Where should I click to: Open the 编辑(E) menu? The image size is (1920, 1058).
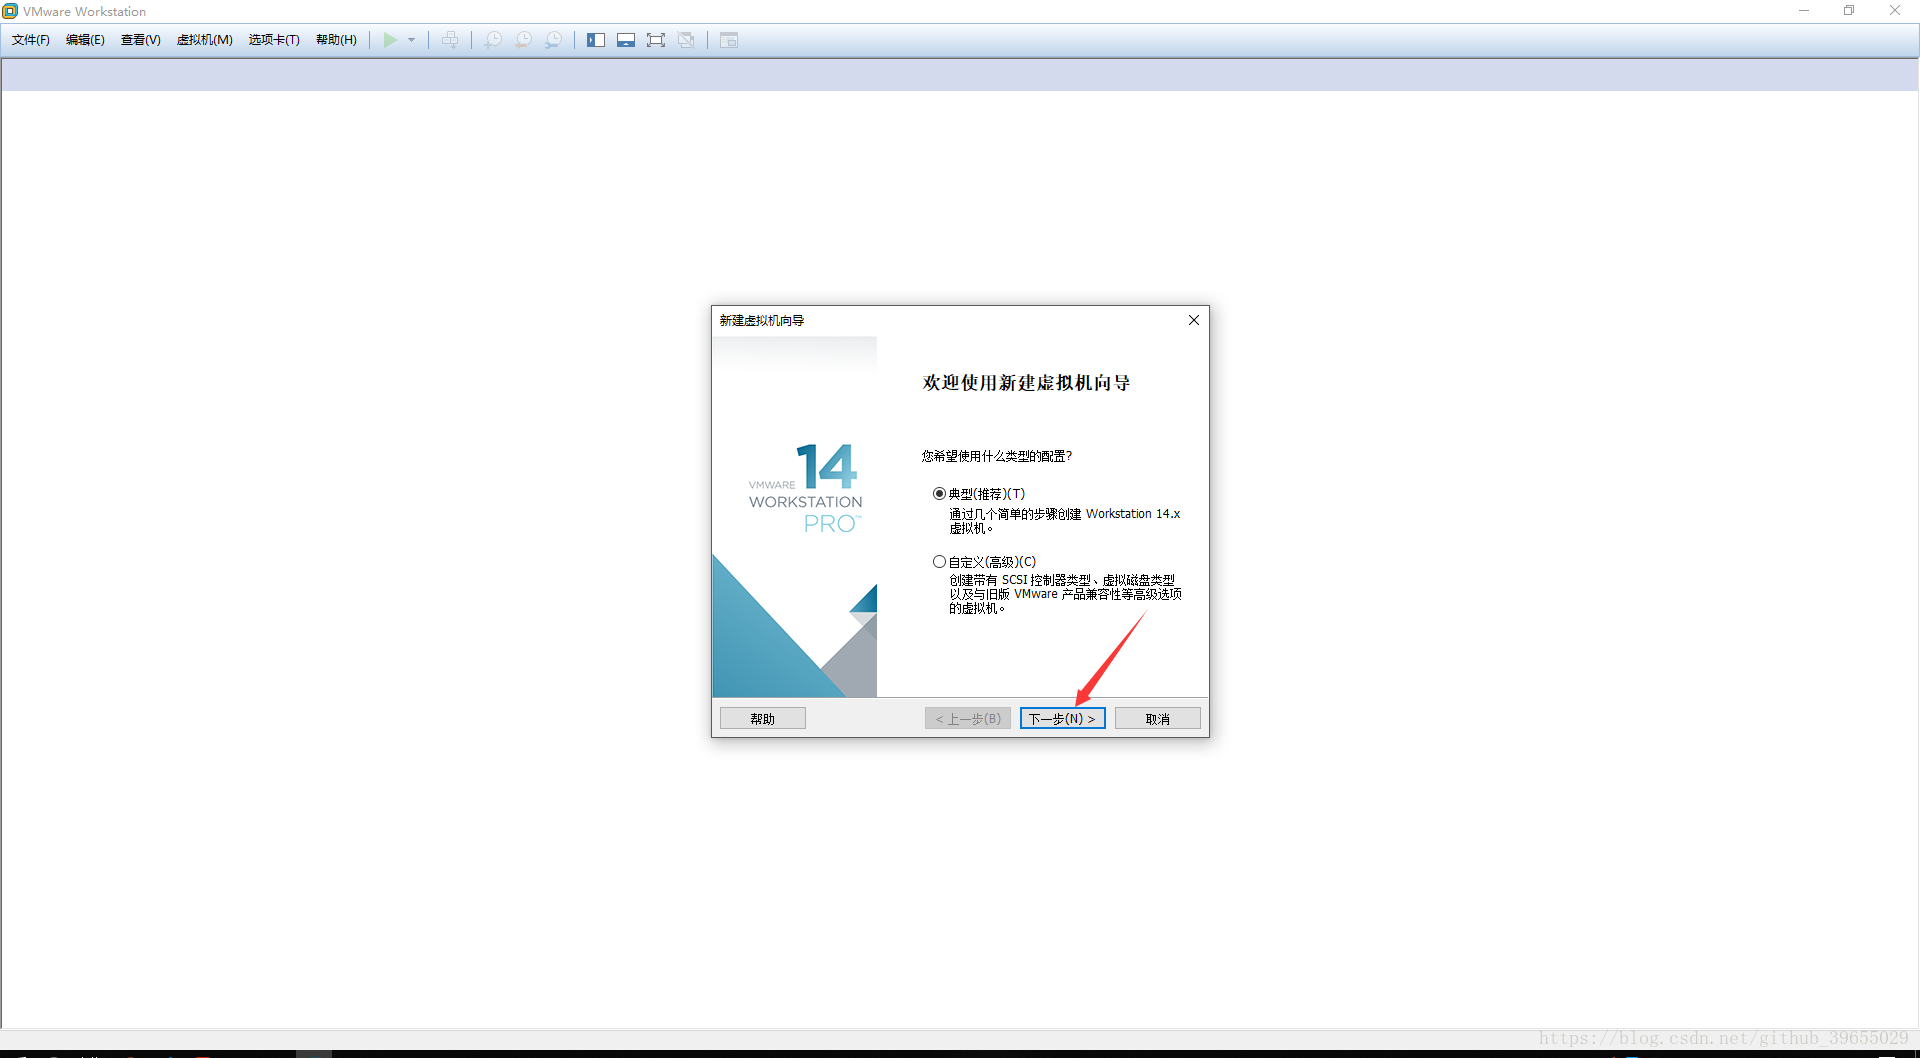click(x=85, y=40)
